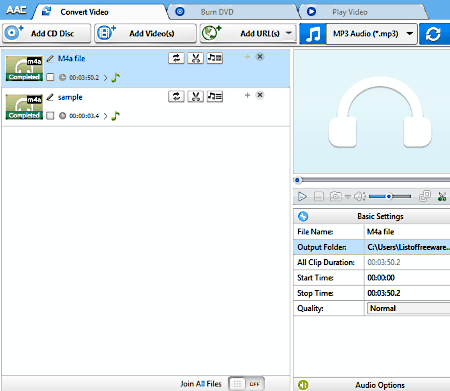Screen dimensions: 450x391
Task: Click the green music note in M4a file row
Action: pyautogui.click(x=115, y=77)
